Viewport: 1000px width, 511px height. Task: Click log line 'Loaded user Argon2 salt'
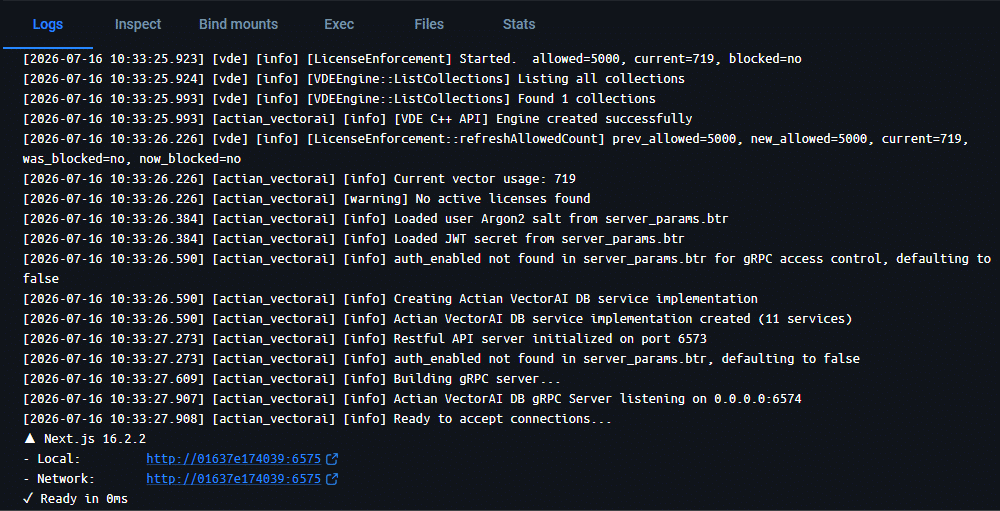(x=376, y=219)
